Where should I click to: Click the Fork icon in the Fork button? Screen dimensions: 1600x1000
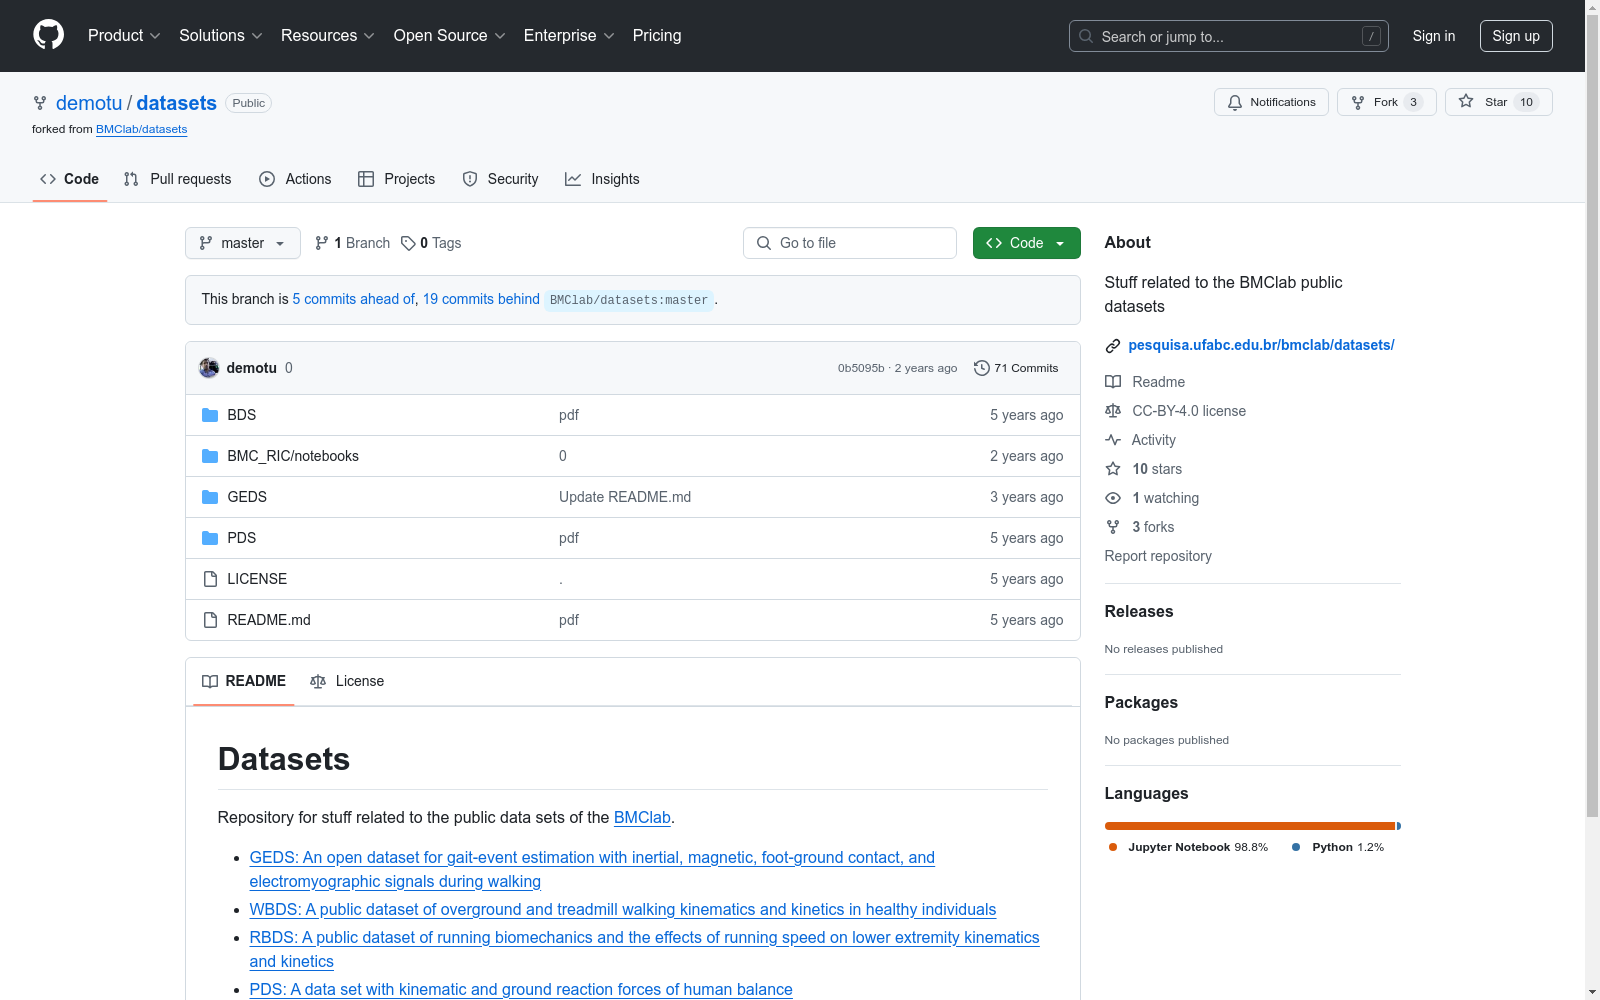1358,102
